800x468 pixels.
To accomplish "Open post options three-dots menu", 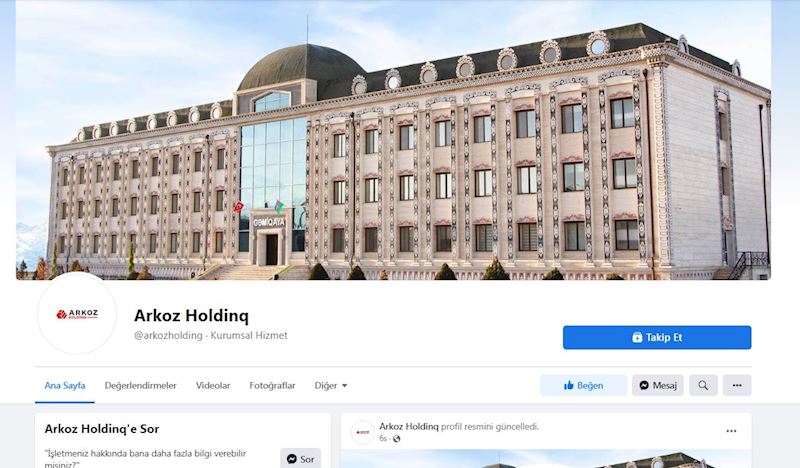I will pos(731,431).
